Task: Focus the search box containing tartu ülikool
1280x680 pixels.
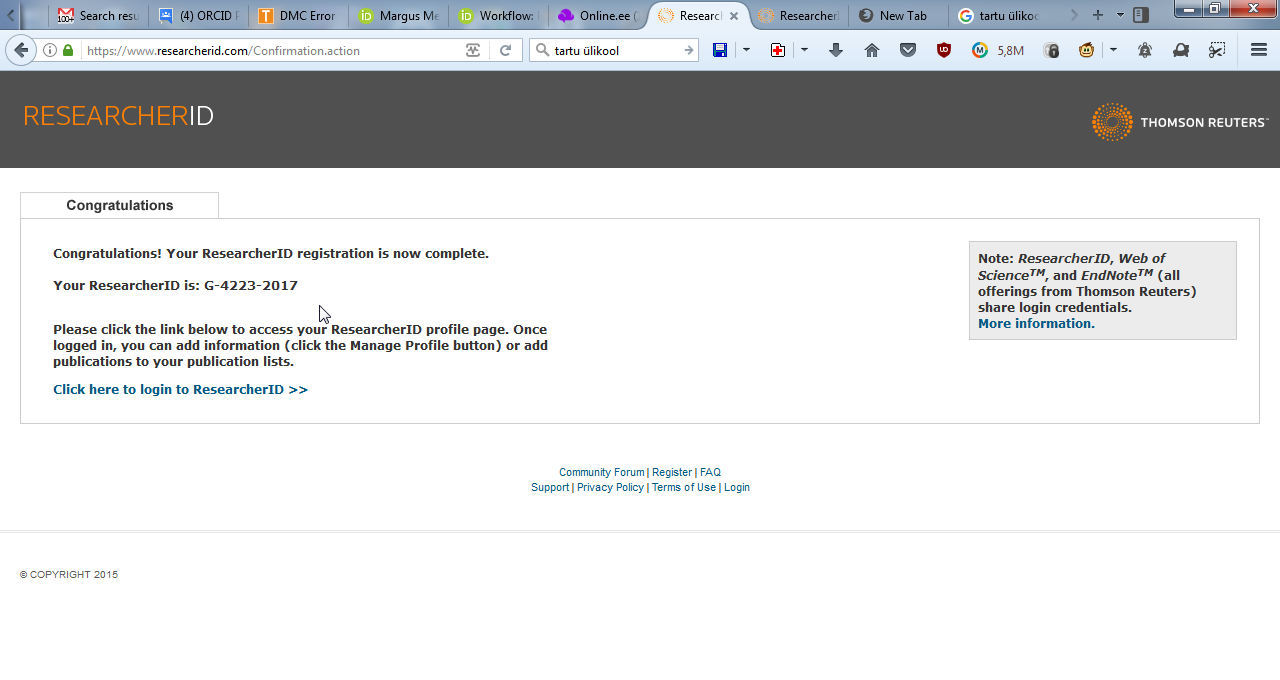Action: point(615,50)
